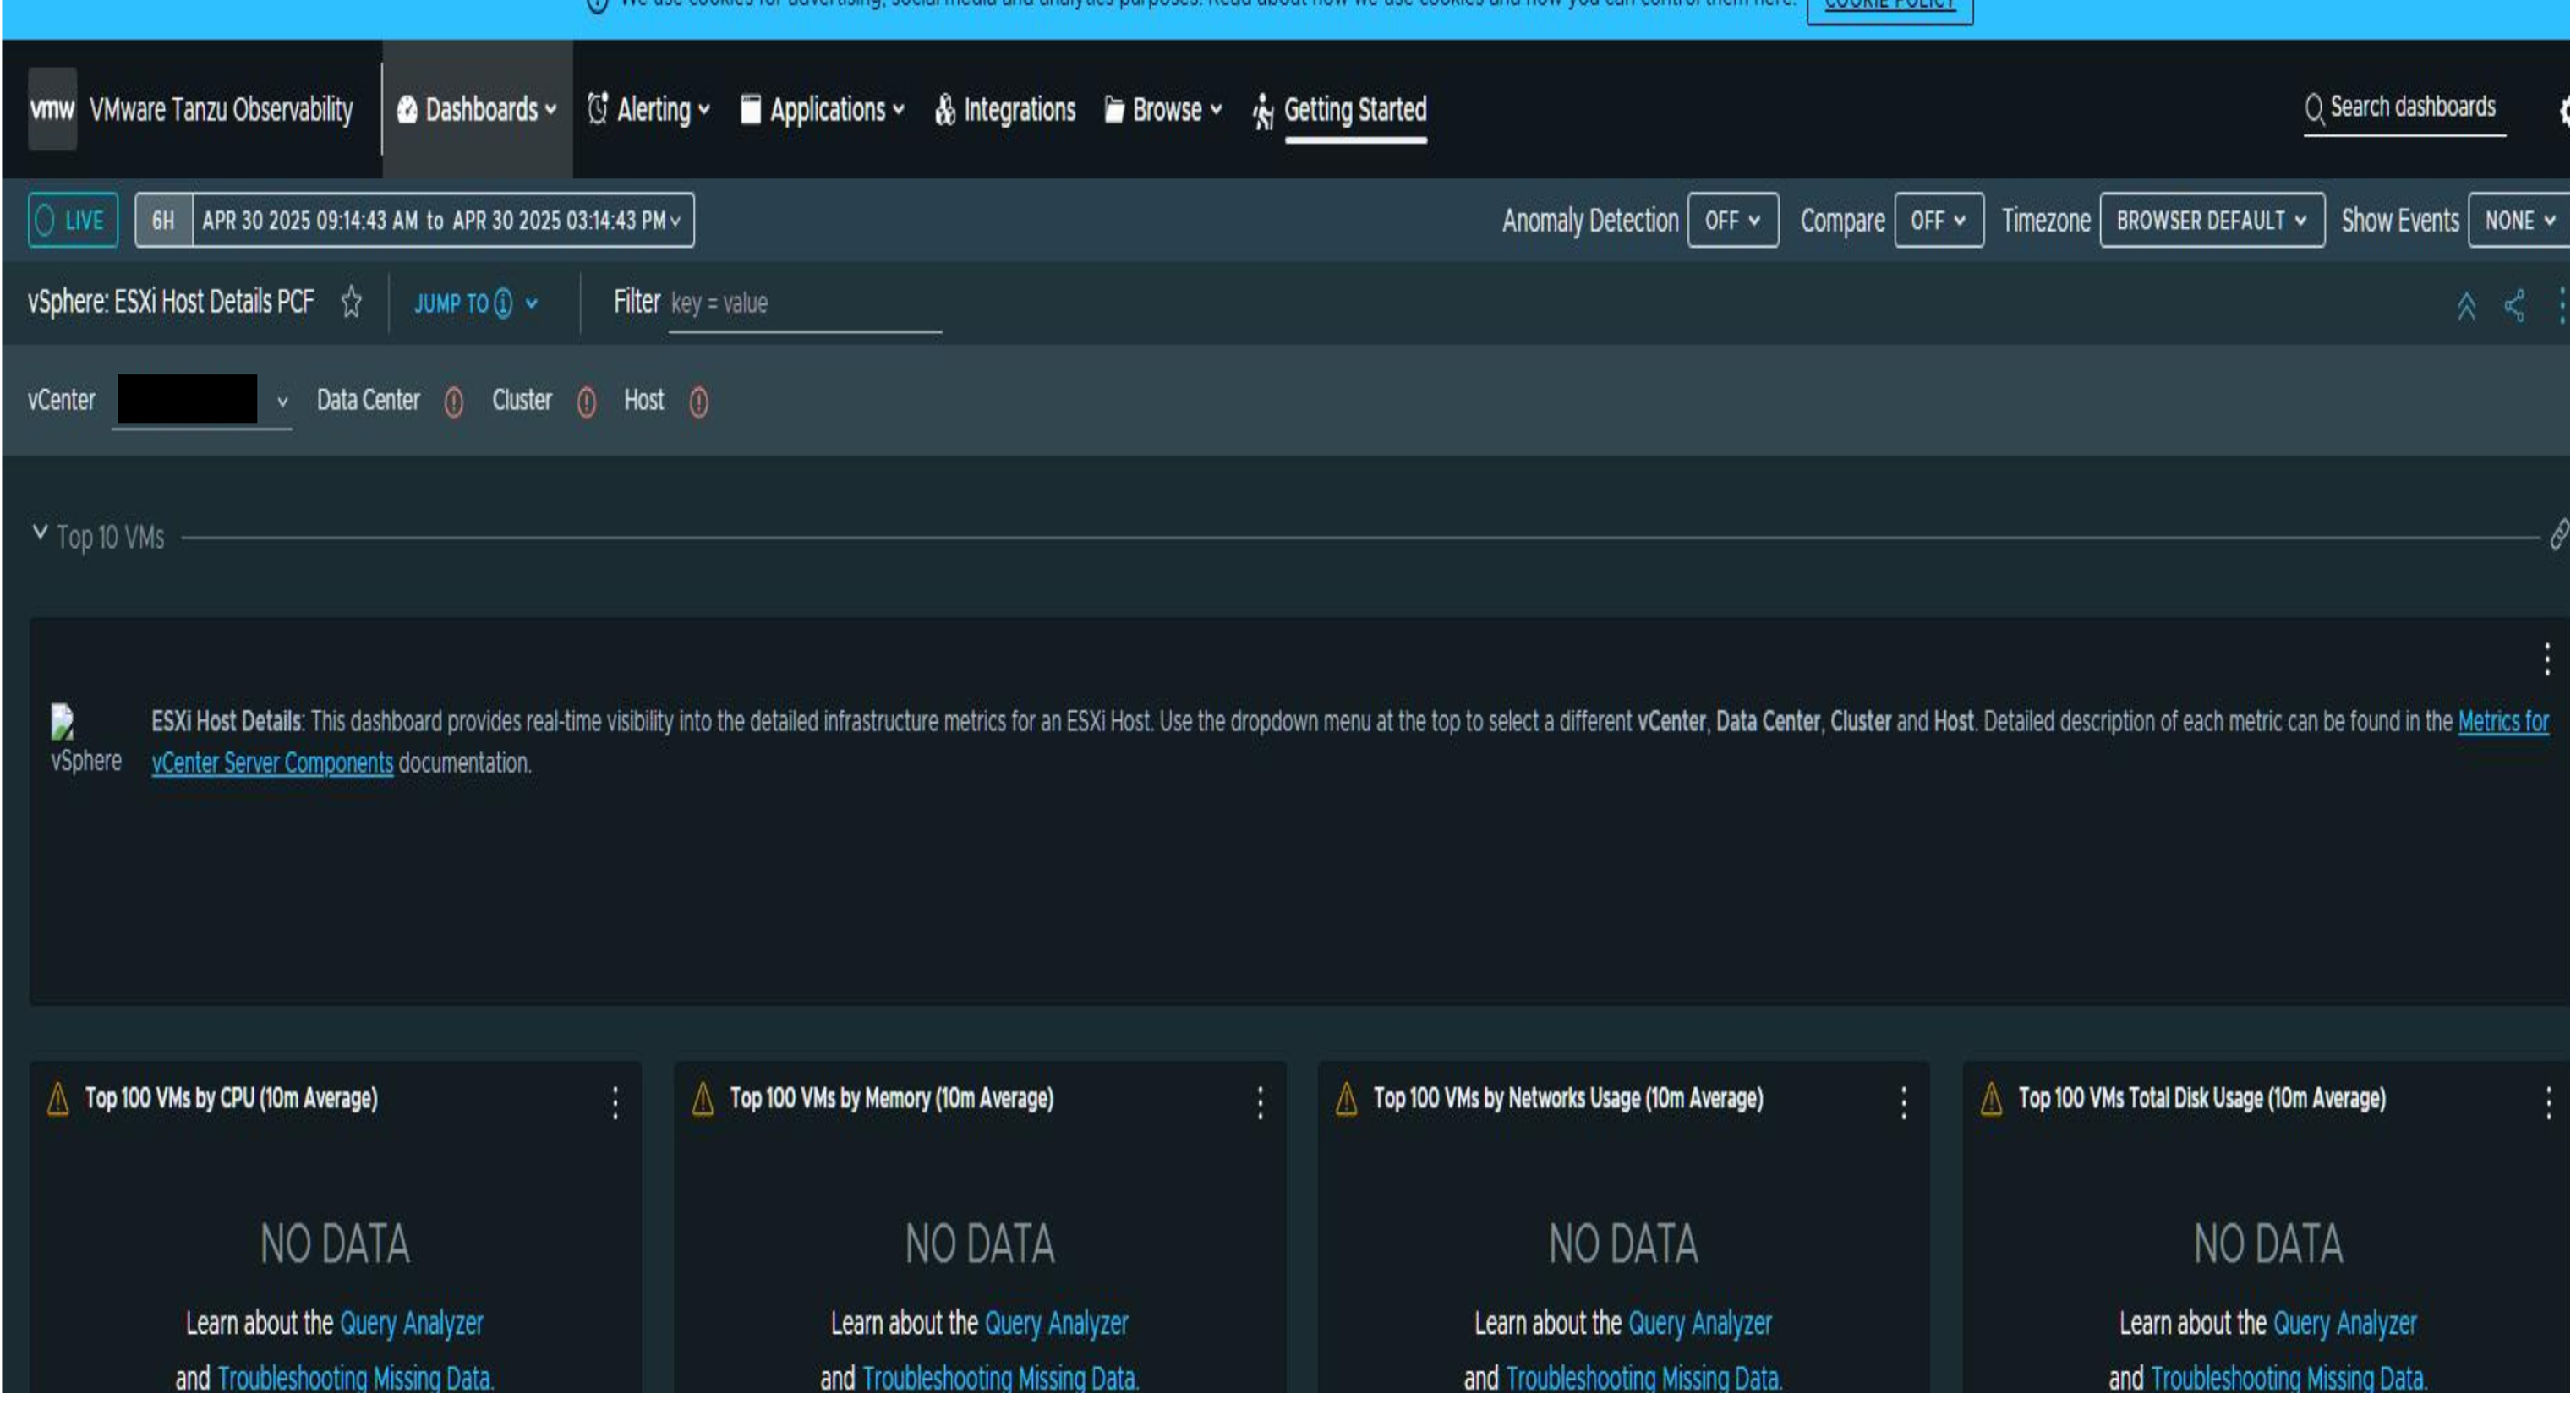Open the Dashboards menu
The width and height of the screenshot is (2576, 1410).
(478, 109)
